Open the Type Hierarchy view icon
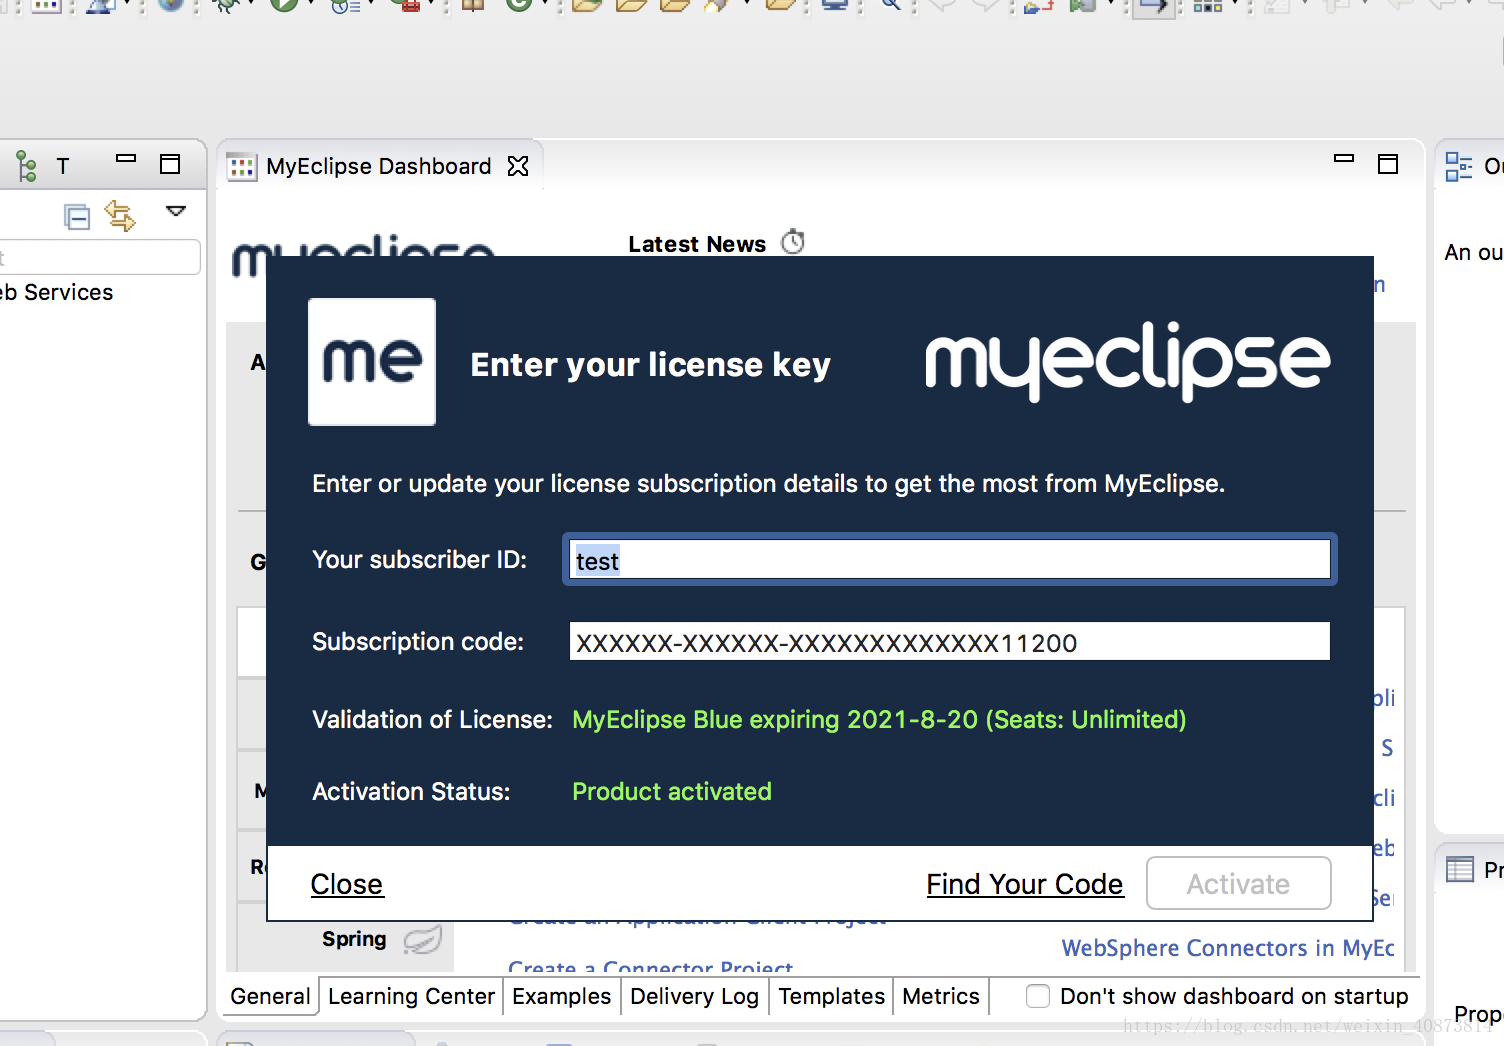The height and width of the screenshot is (1046, 1504). [27, 166]
